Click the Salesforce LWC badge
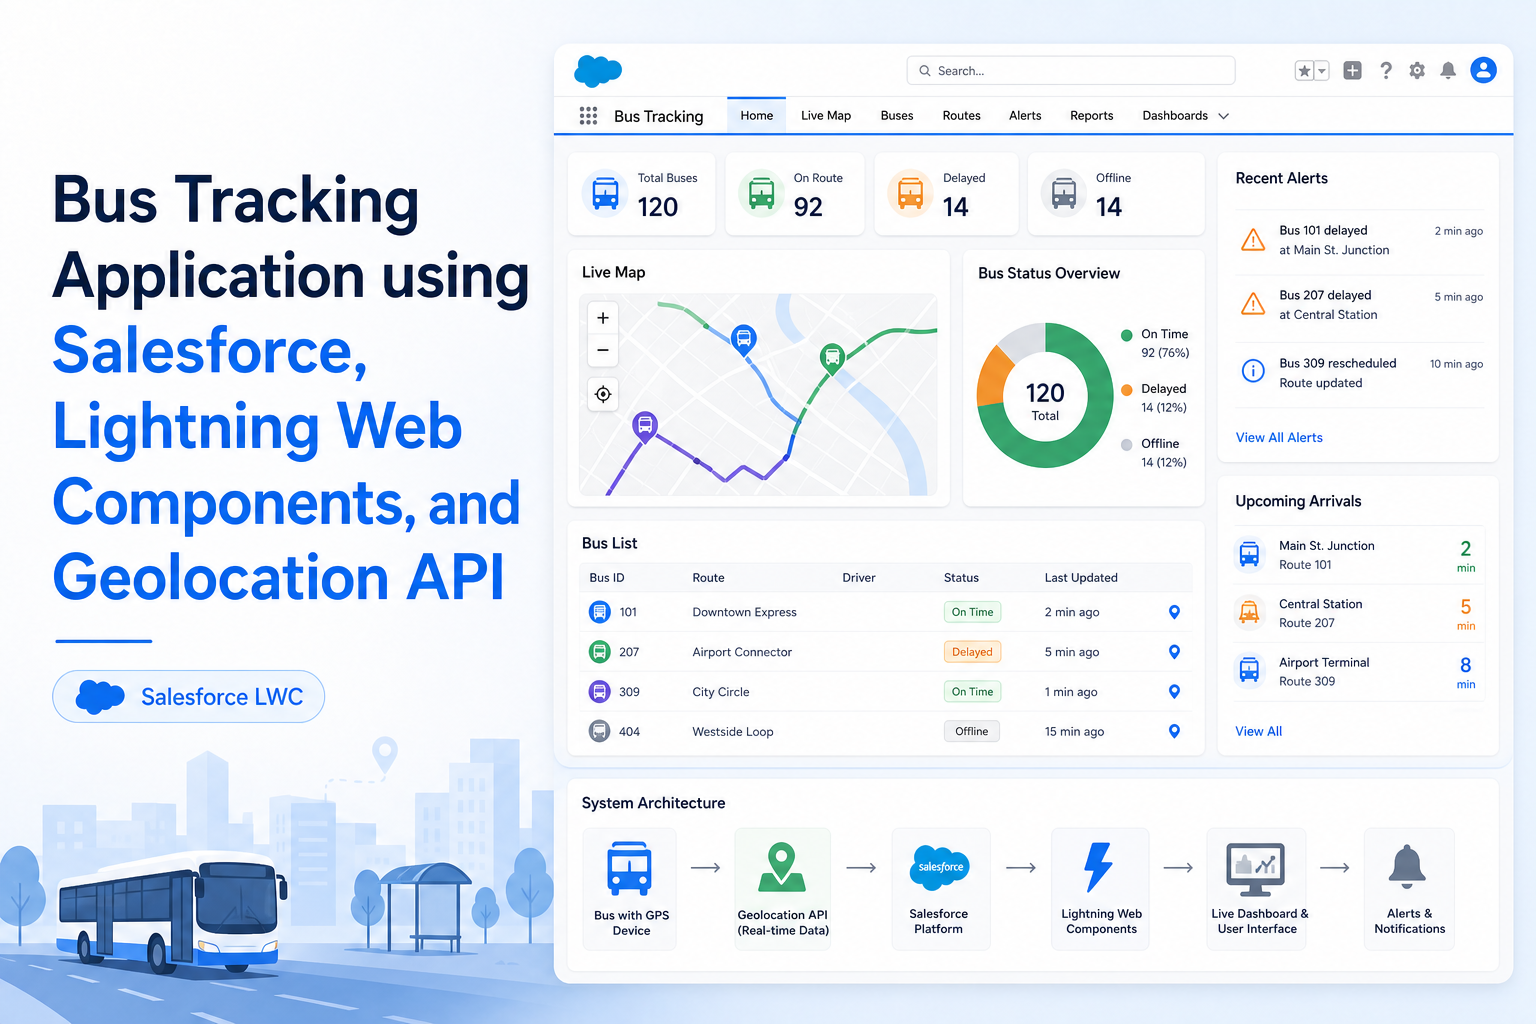This screenshot has width=1536, height=1024. [x=189, y=697]
